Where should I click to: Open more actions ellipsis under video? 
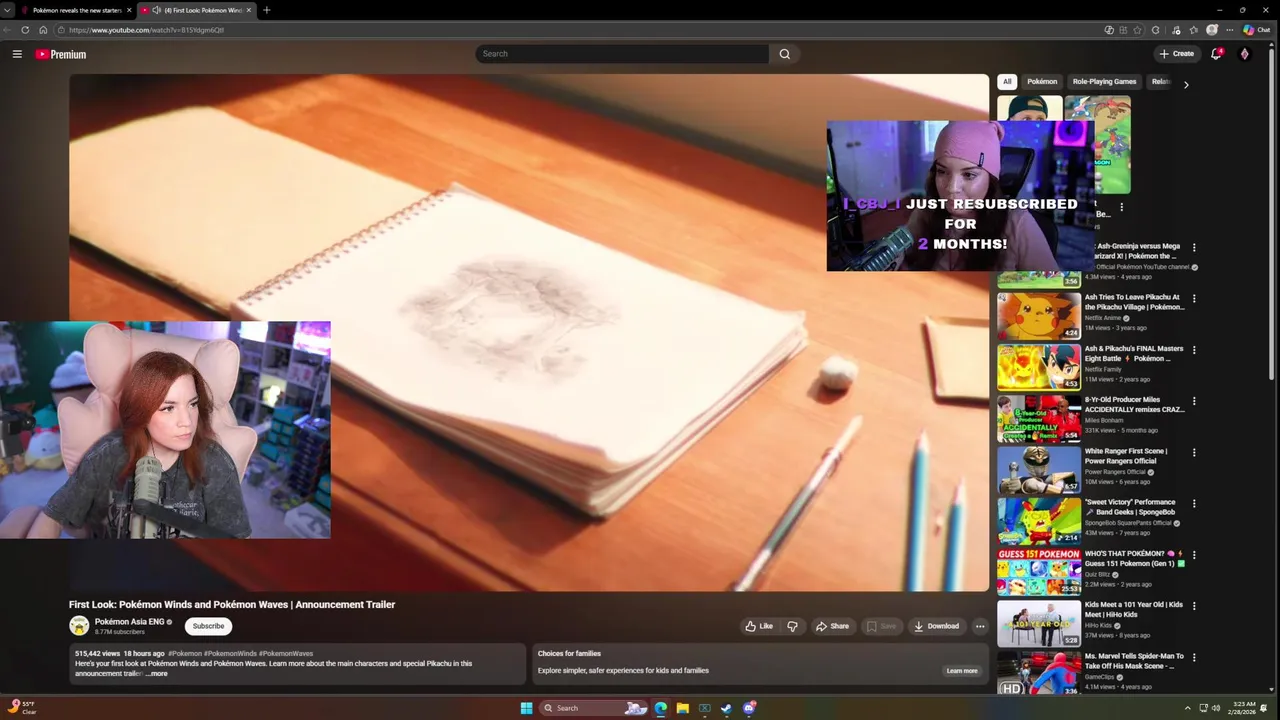coord(980,626)
